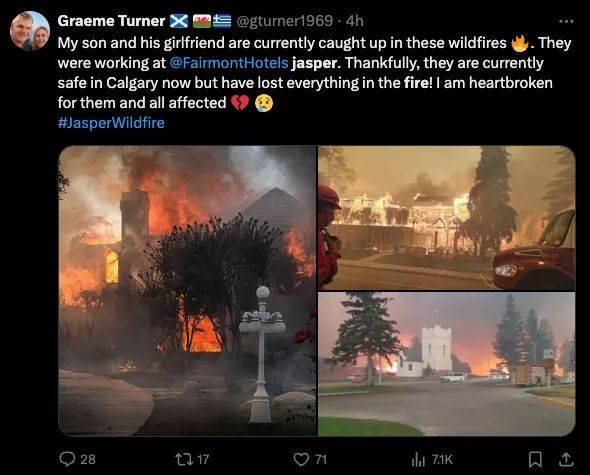
Task: Open the @gturner1969 handle
Action: tap(284, 21)
